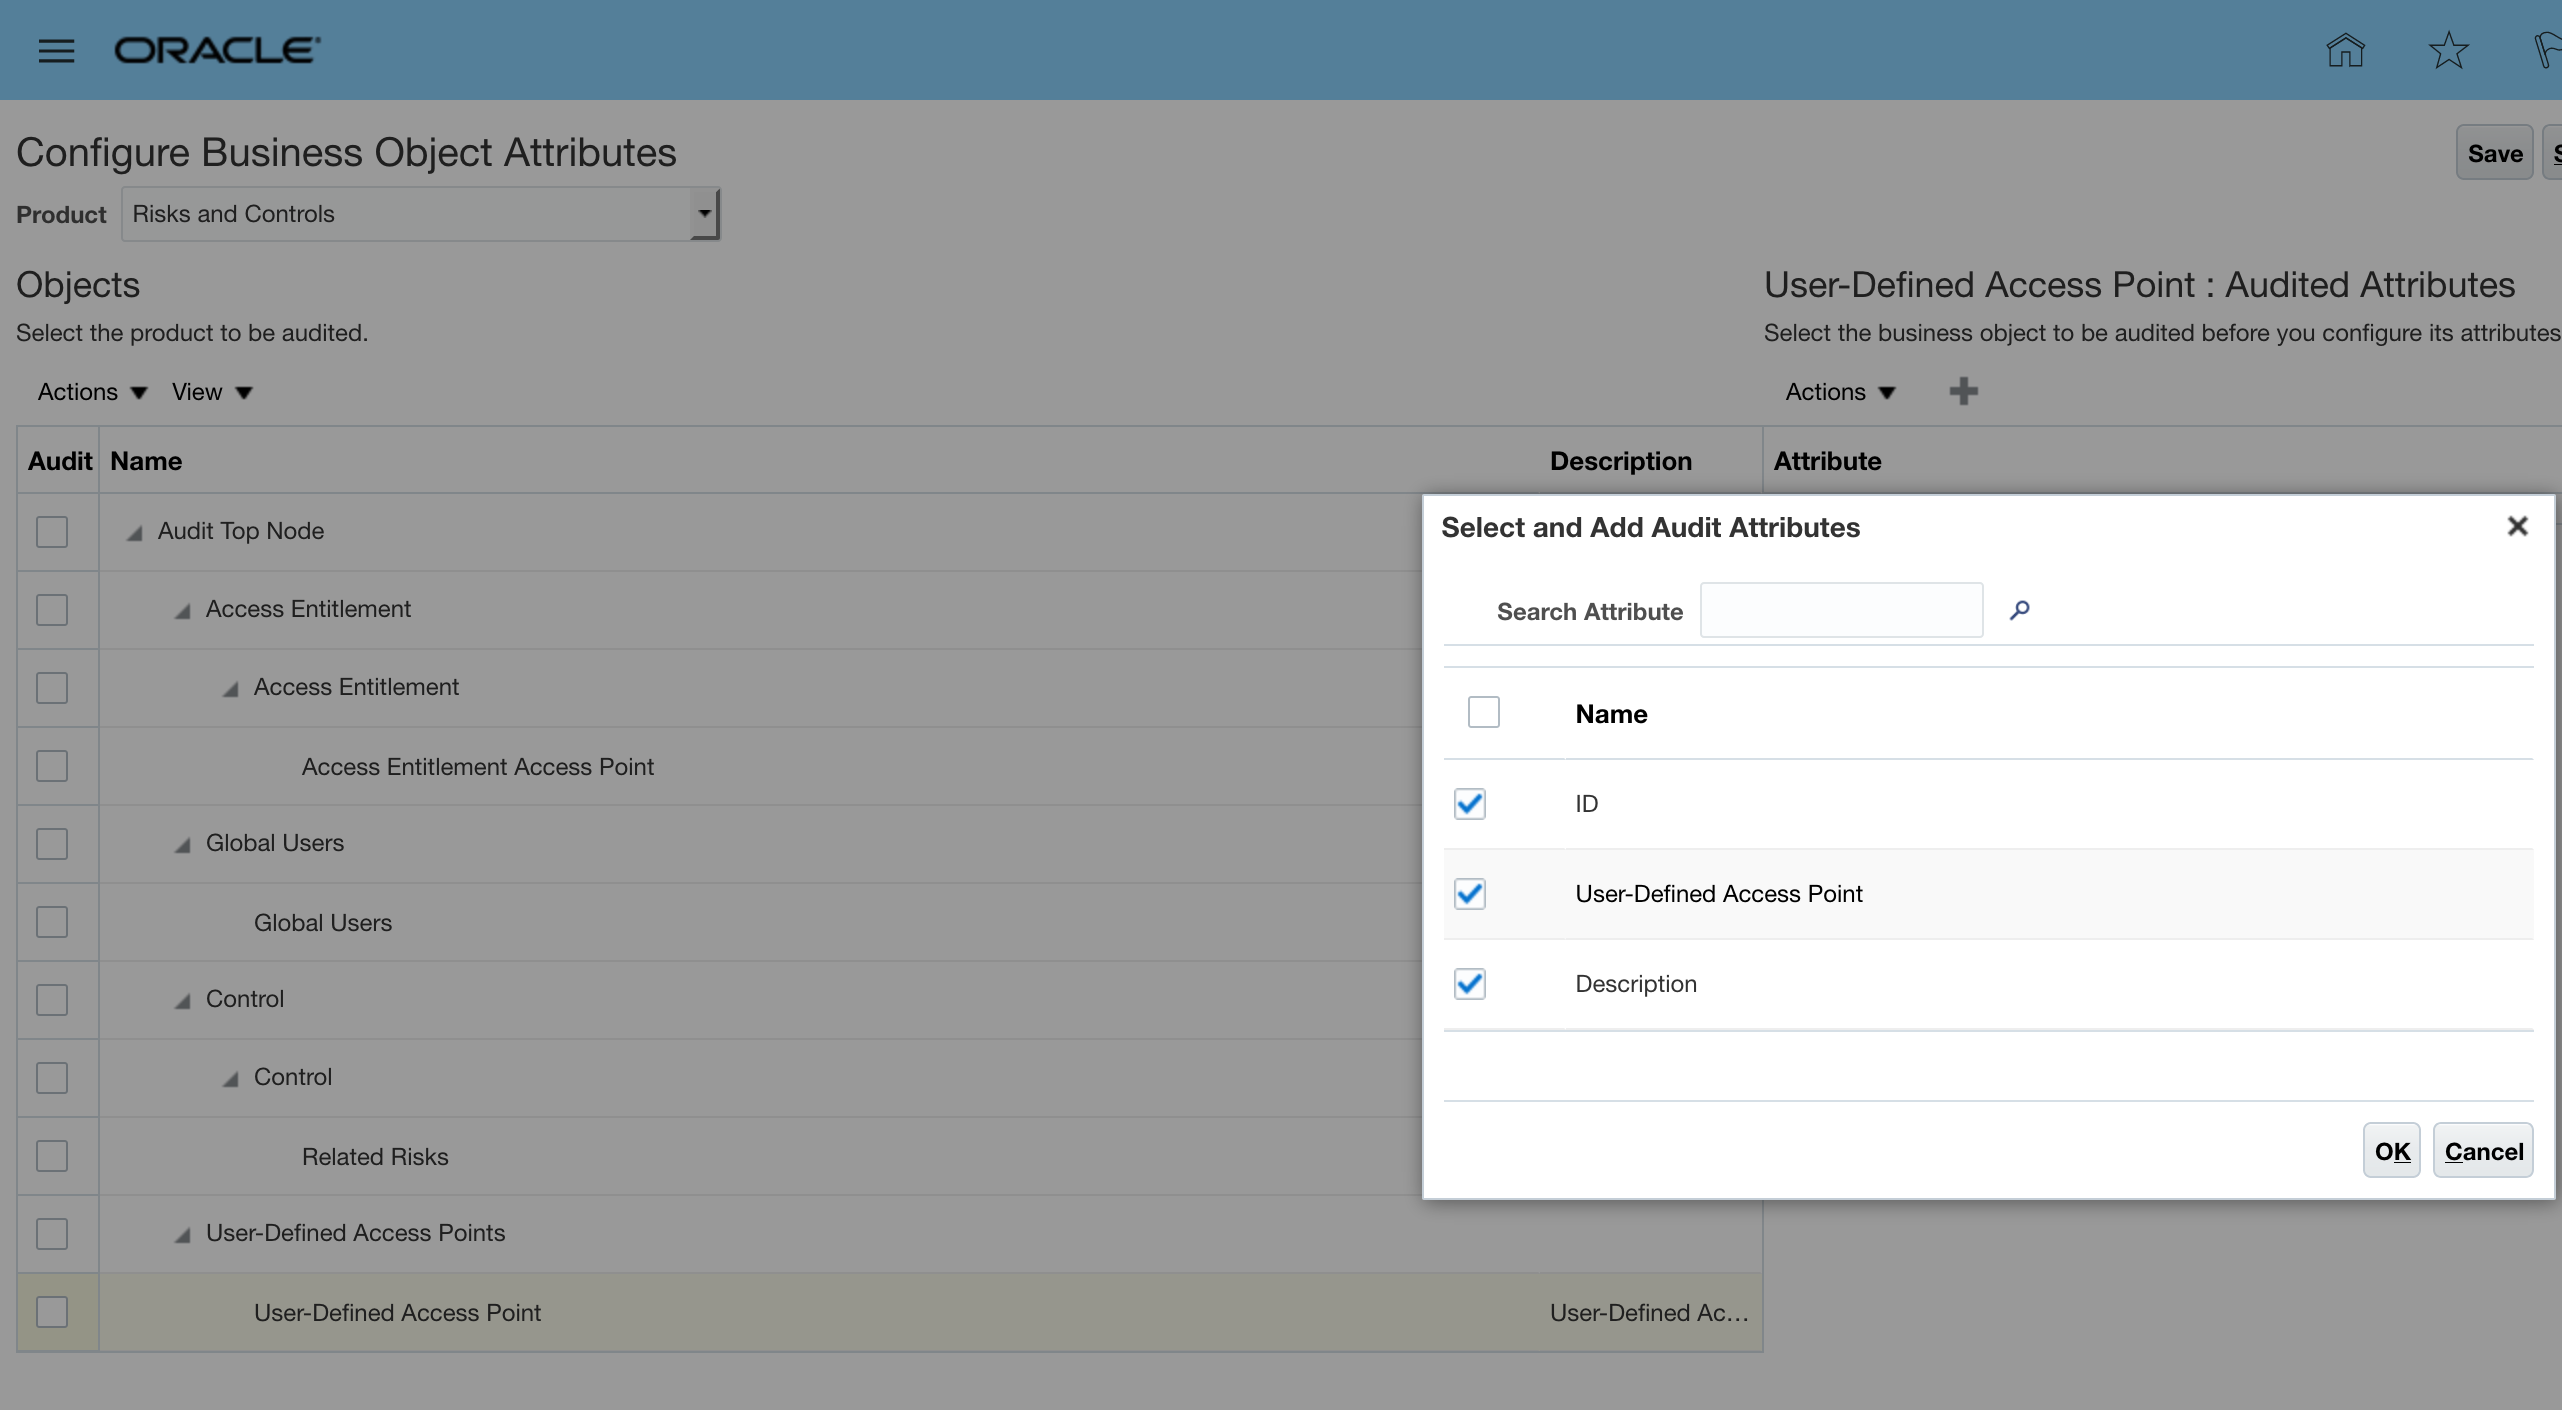This screenshot has height=1410, width=2562.
Task: Click in the Search Attribute field
Action: (1841, 610)
